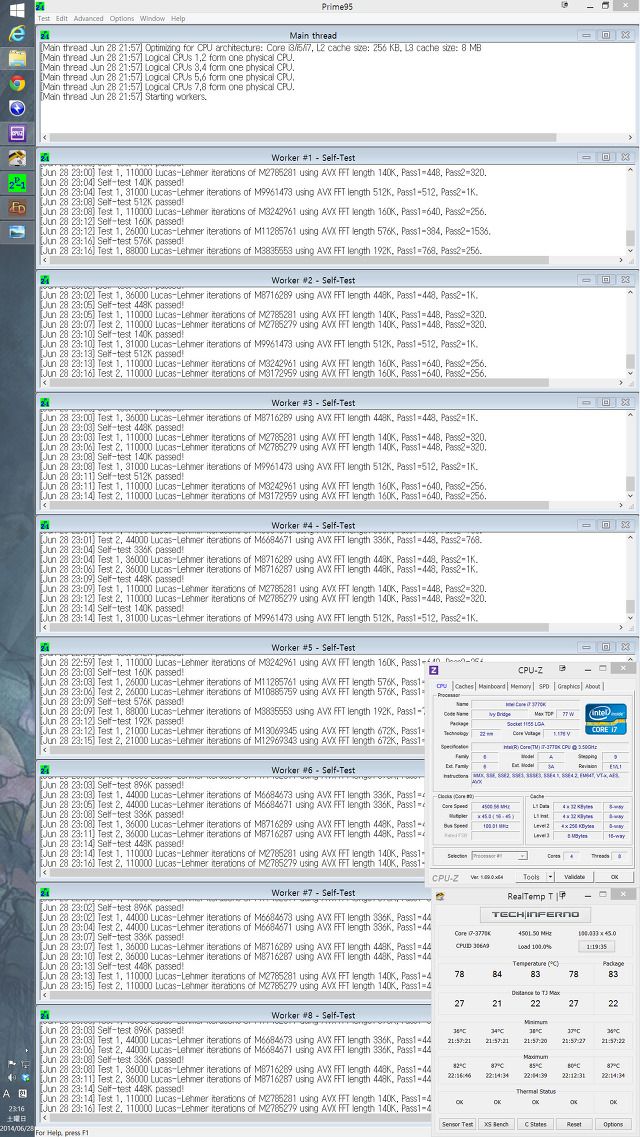
Task: Click the Worker #7 window's system icon
Action: point(45,893)
